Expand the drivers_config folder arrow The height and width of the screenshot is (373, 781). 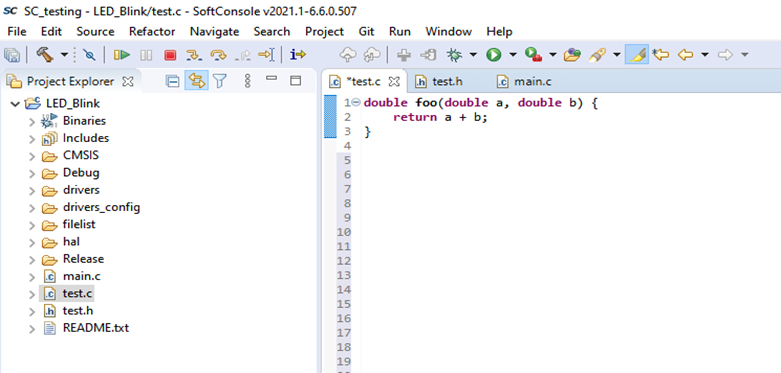[x=32, y=208]
